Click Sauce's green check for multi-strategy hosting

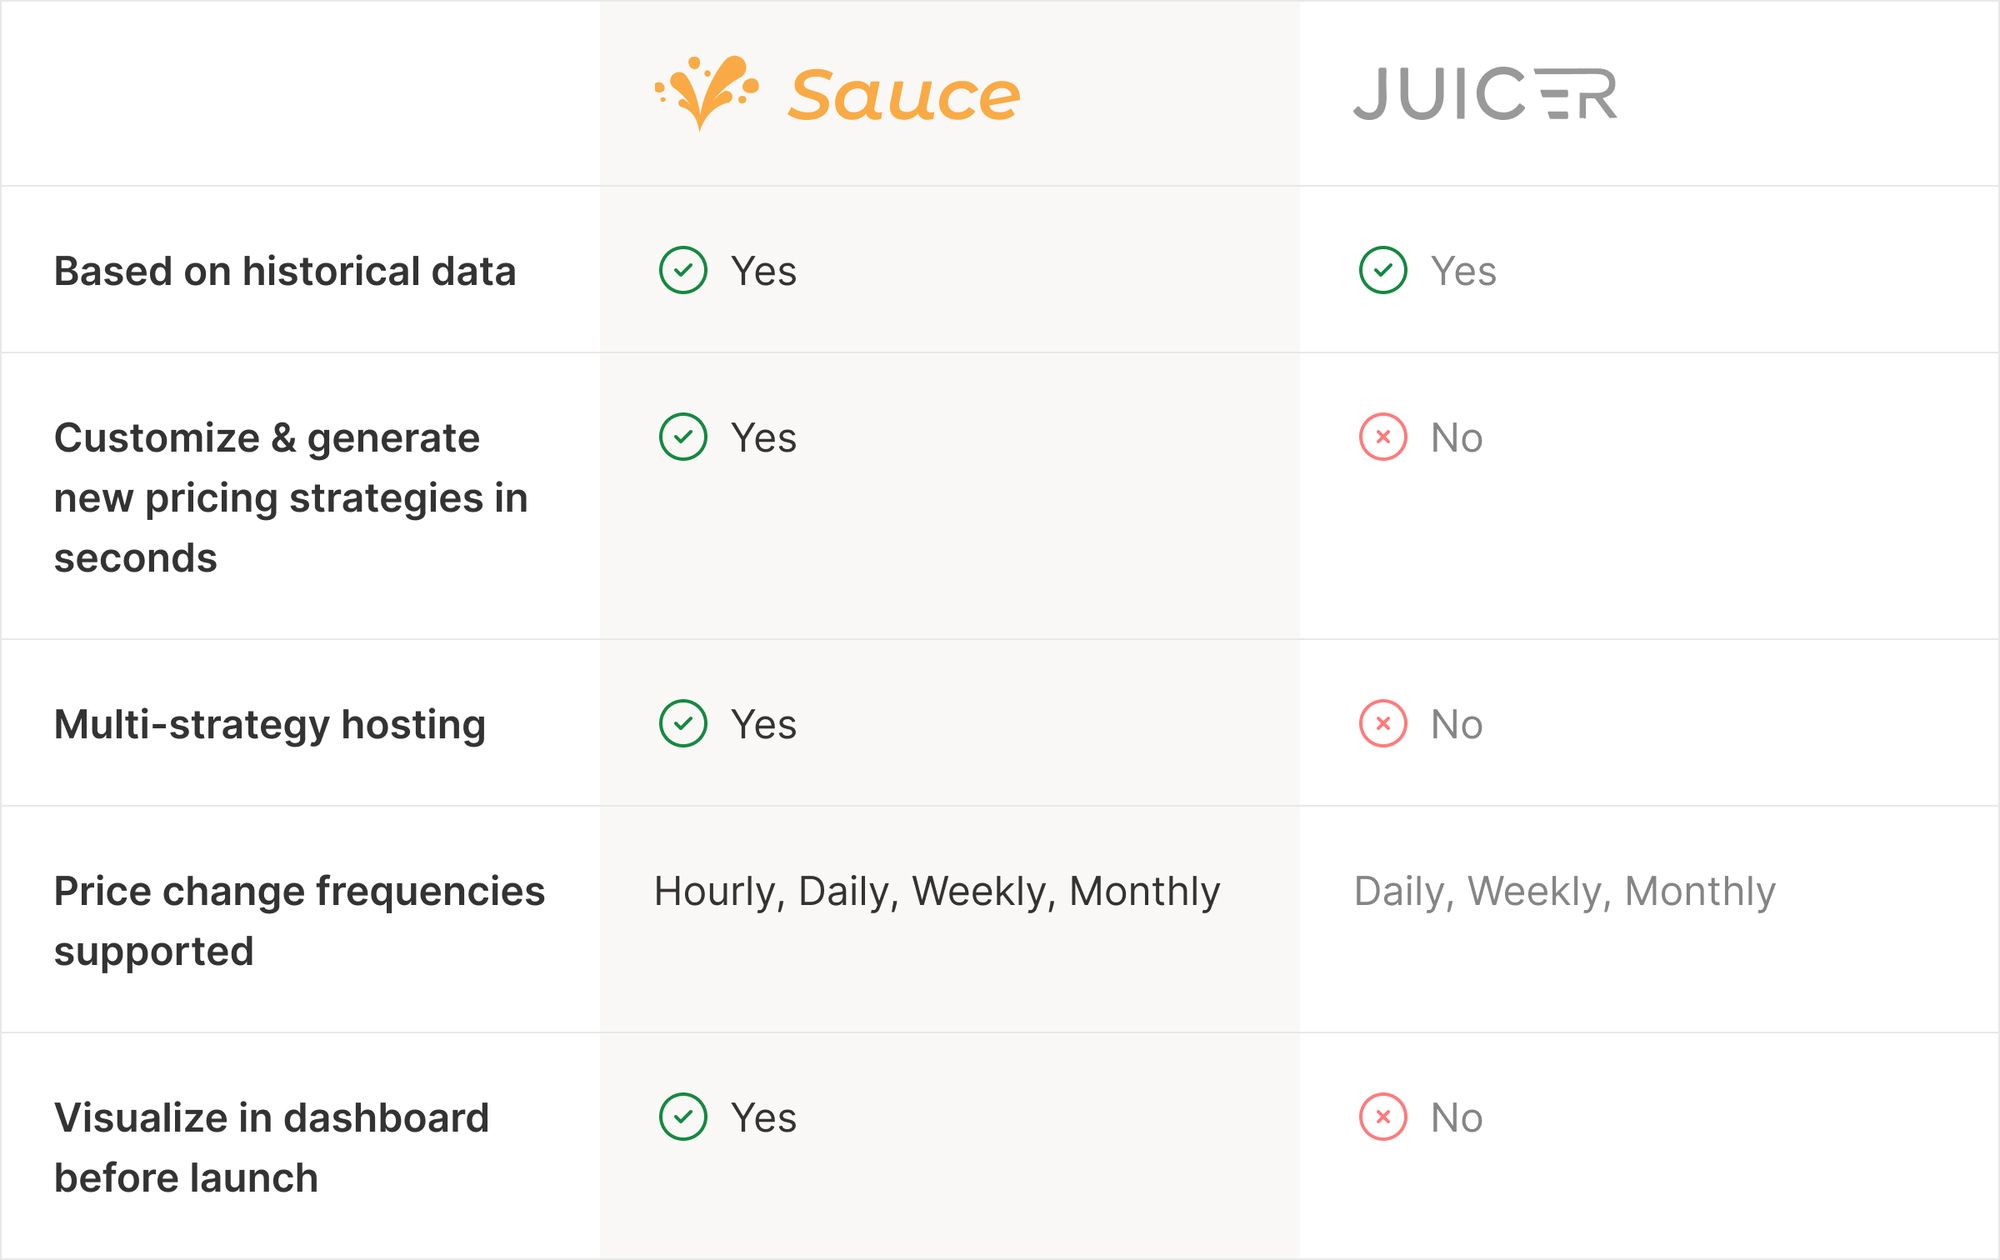[683, 724]
